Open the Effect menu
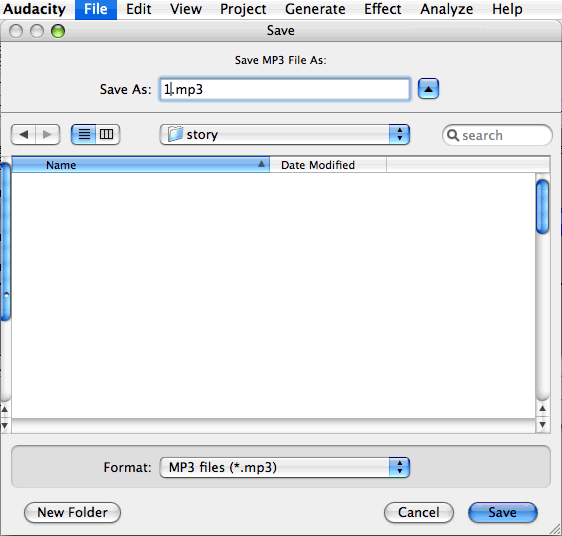 pyautogui.click(x=382, y=9)
